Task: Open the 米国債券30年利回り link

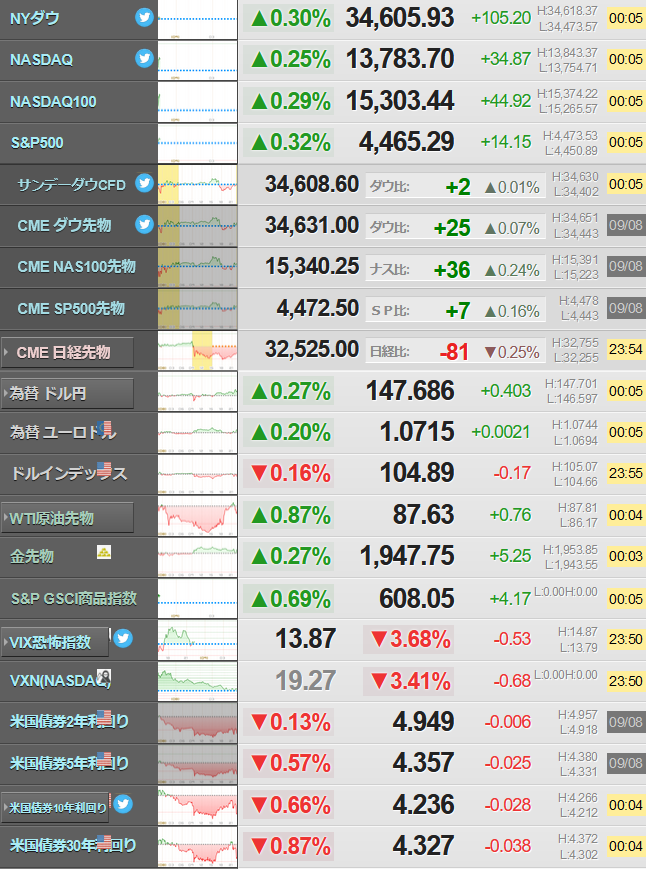Action: click(73, 845)
